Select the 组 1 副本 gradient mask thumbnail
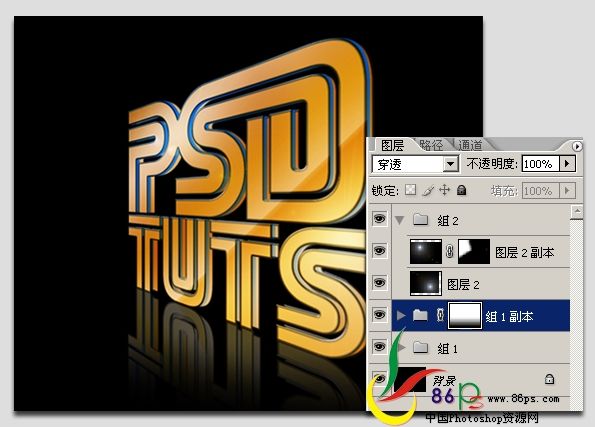Screen dimensions: 595x427 (465, 315)
